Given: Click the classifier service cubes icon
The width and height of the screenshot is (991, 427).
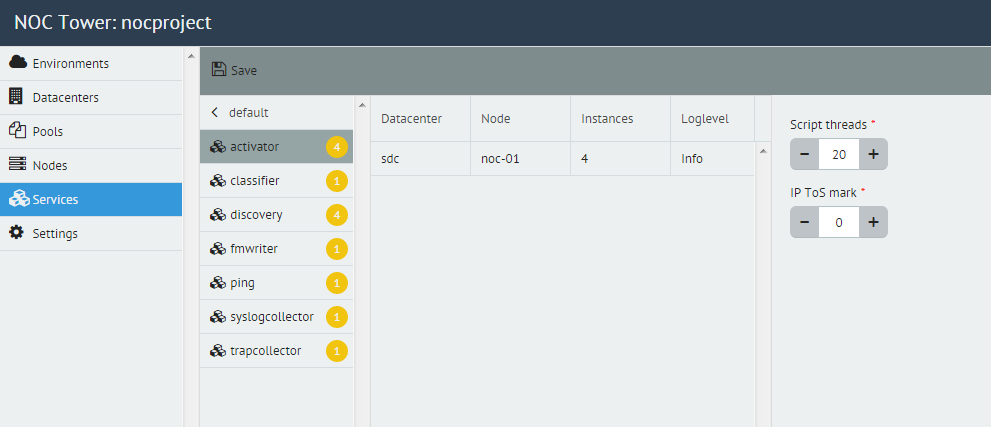Looking at the screenshot, I should 217,181.
